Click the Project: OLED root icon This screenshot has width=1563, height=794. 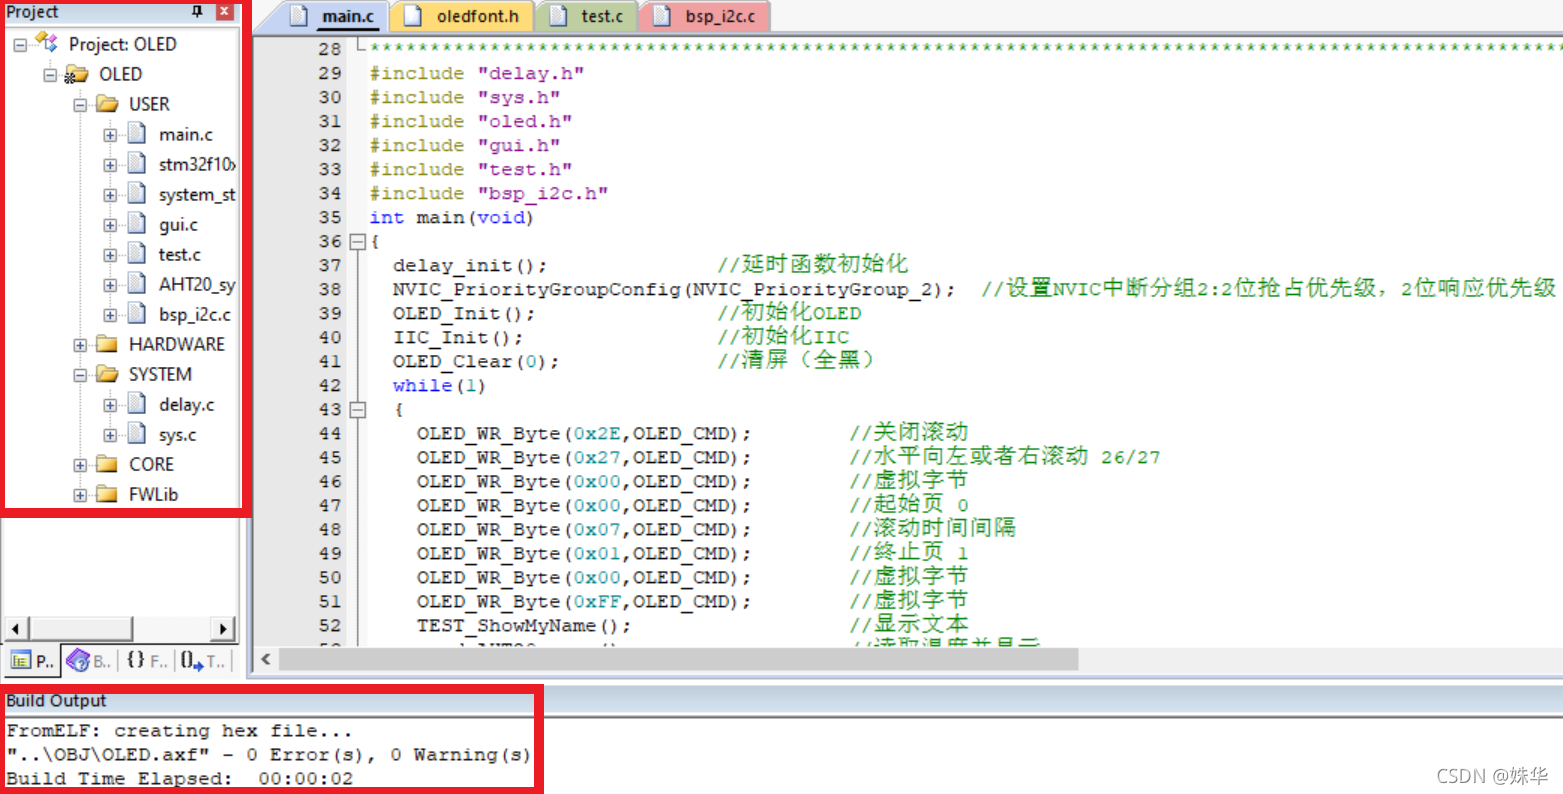pos(47,43)
